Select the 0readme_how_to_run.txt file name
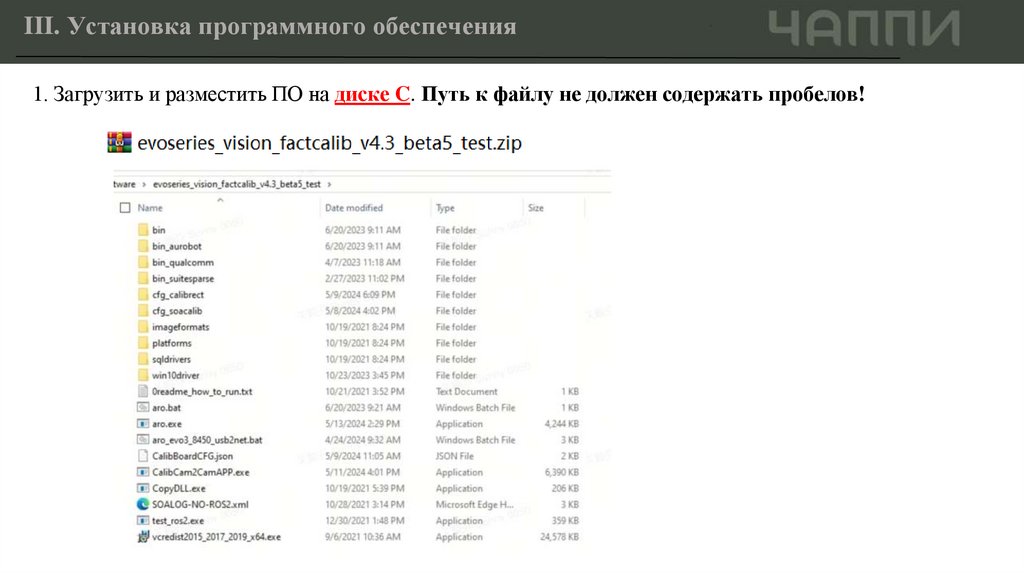This screenshot has height=574, width=1024. coord(202,391)
